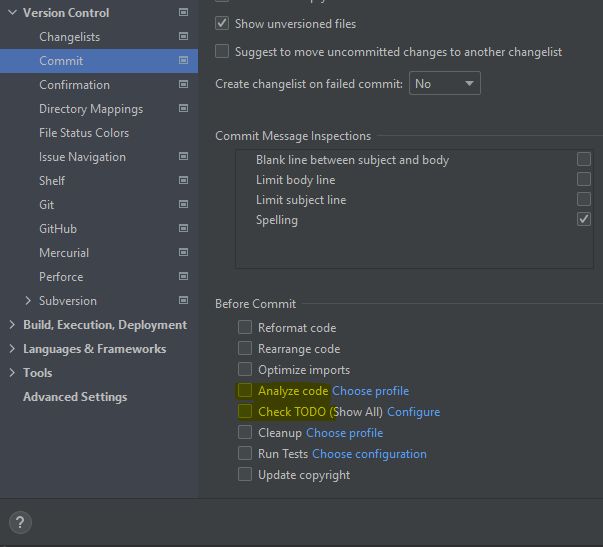Enable Cleanup before commit
The height and width of the screenshot is (547, 603).
pyautogui.click(x=245, y=432)
